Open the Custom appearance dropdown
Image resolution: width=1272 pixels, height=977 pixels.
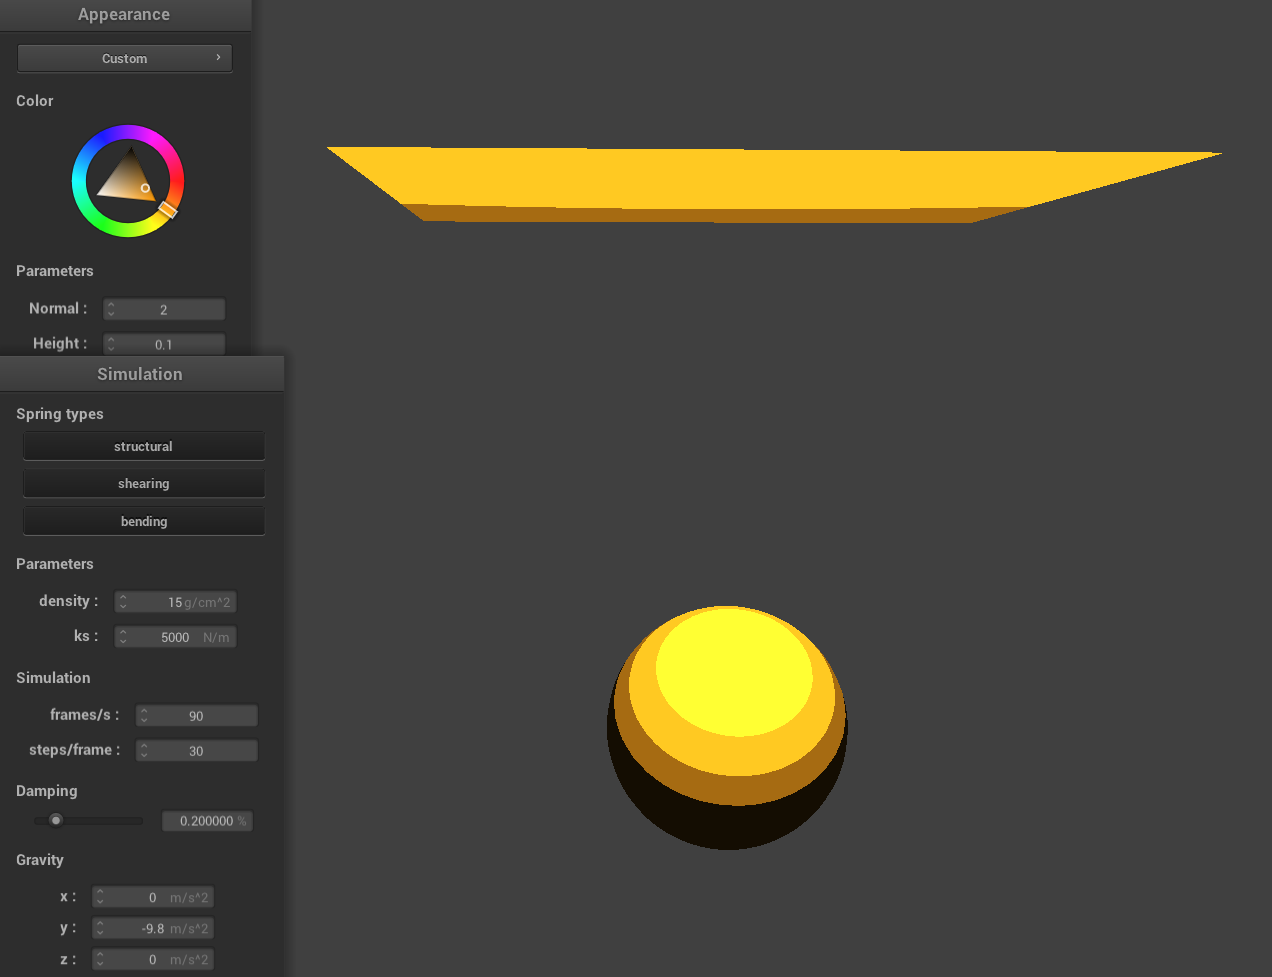[124, 58]
